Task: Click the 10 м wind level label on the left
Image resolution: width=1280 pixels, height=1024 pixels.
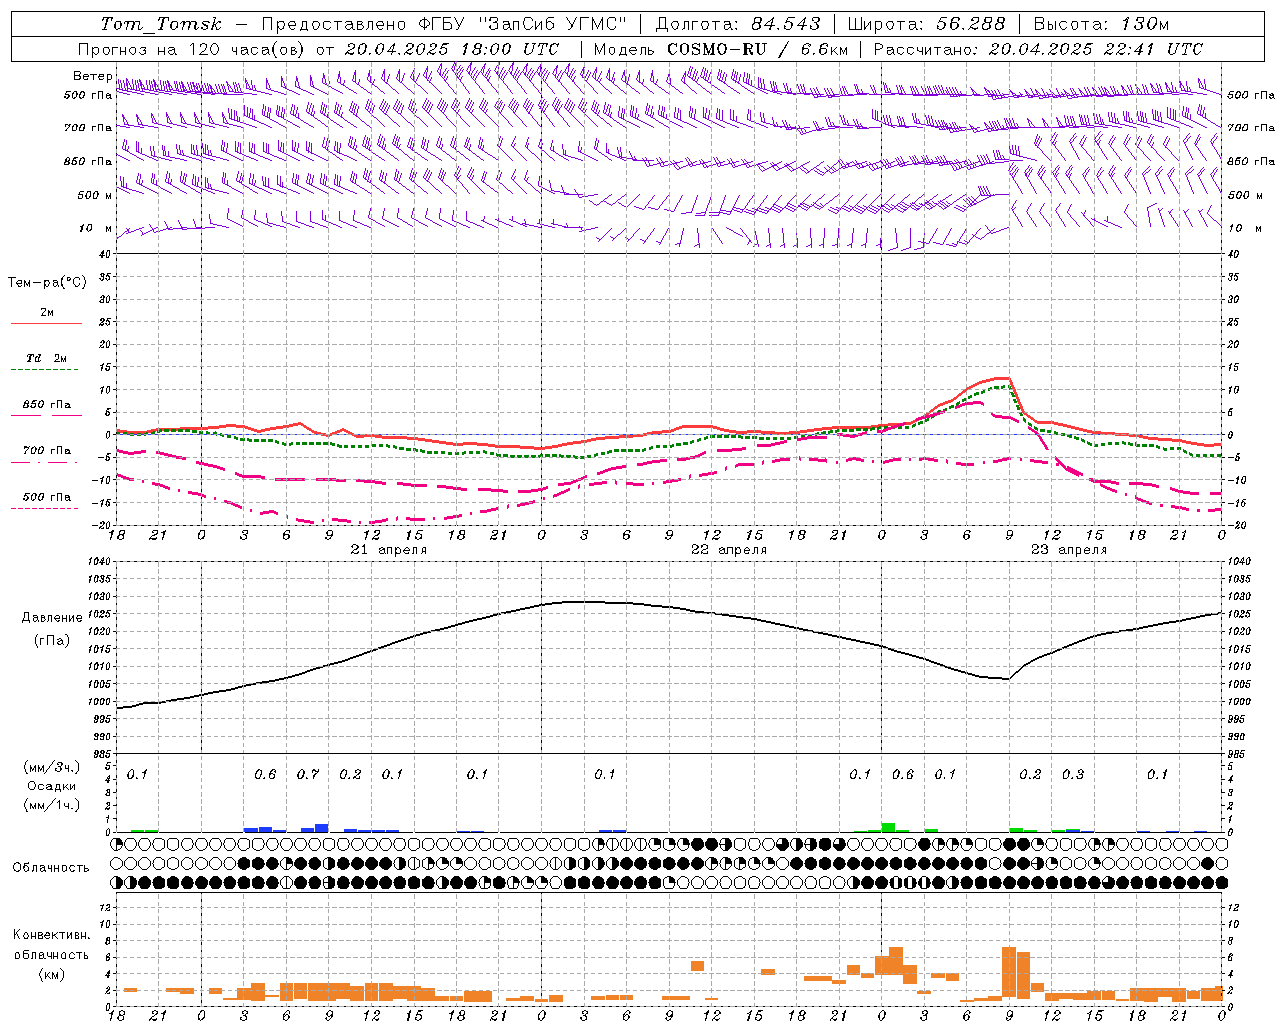Action: [x=96, y=229]
